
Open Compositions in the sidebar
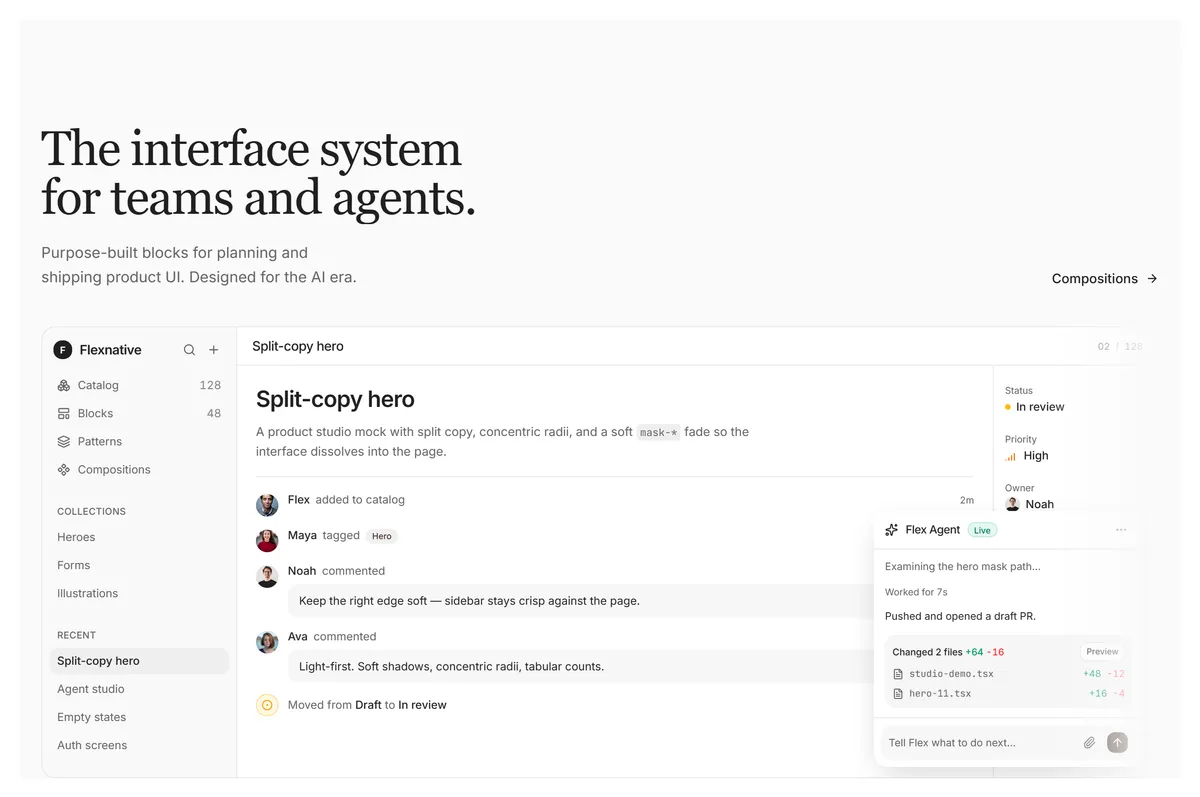(x=139, y=469)
